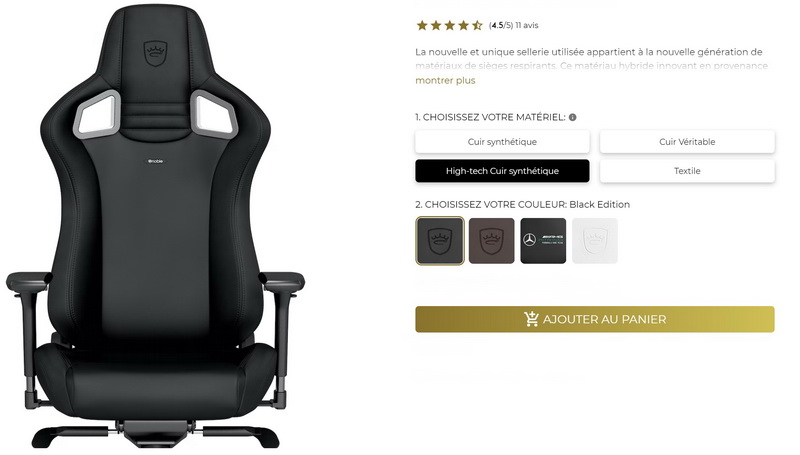Click the noble logo badge on backrest
This screenshot has width=800, height=455.
pyautogui.click(x=156, y=161)
